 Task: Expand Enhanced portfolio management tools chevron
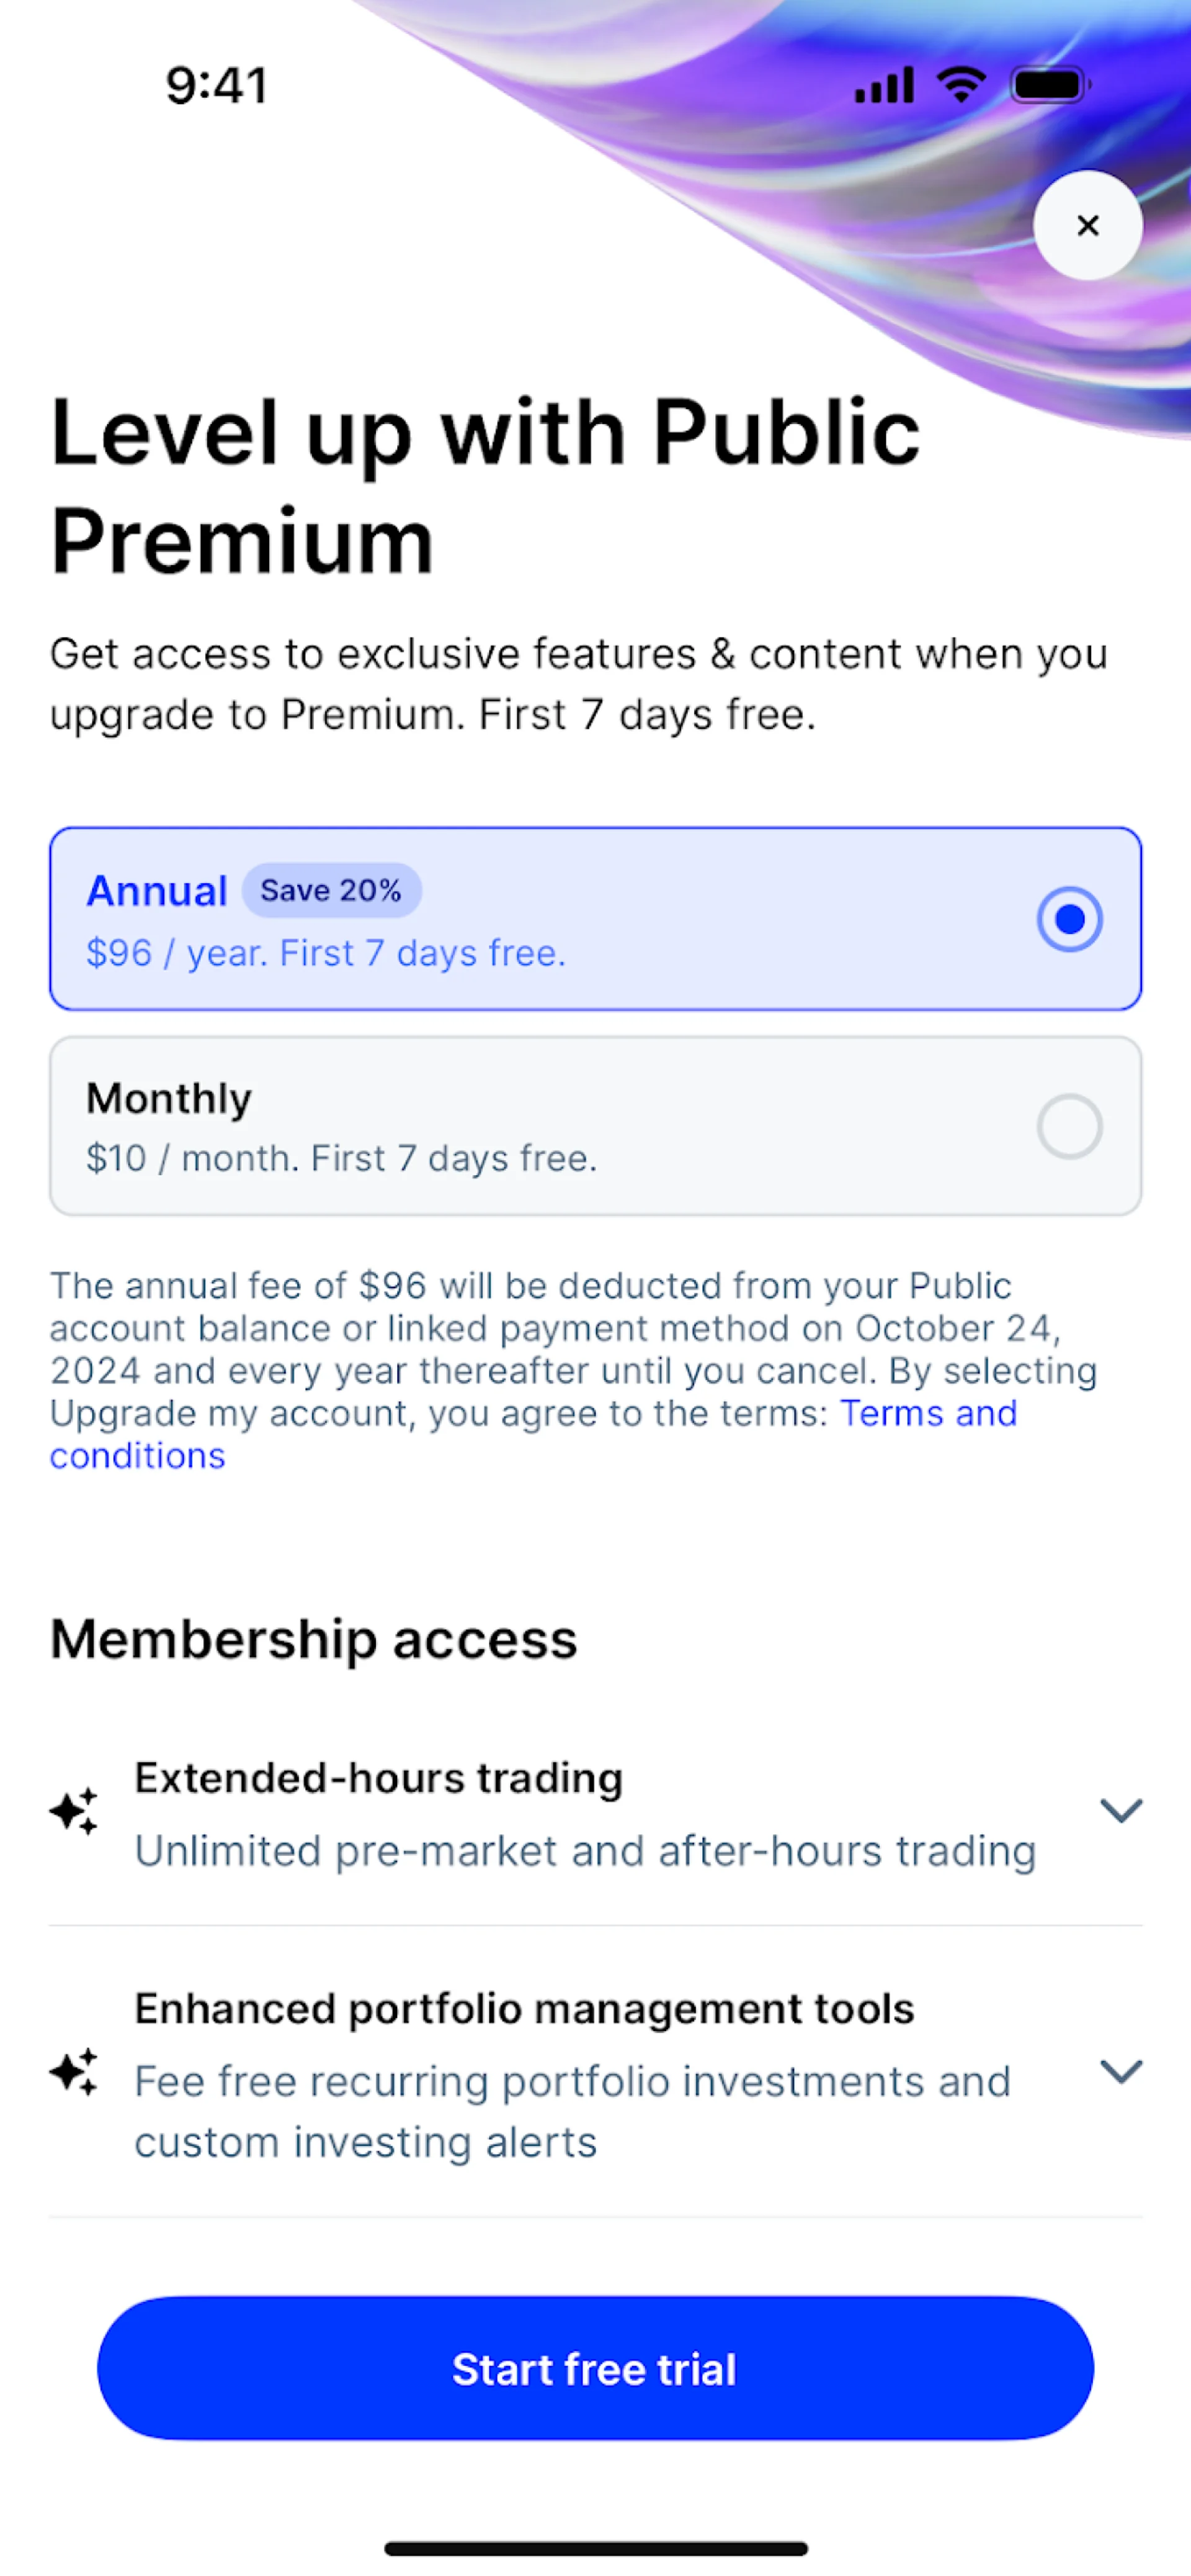coord(1121,2071)
